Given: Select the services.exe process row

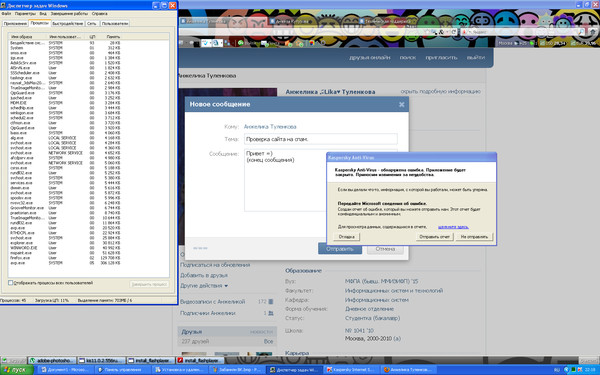Looking at the screenshot, I should click(x=65, y=183).
